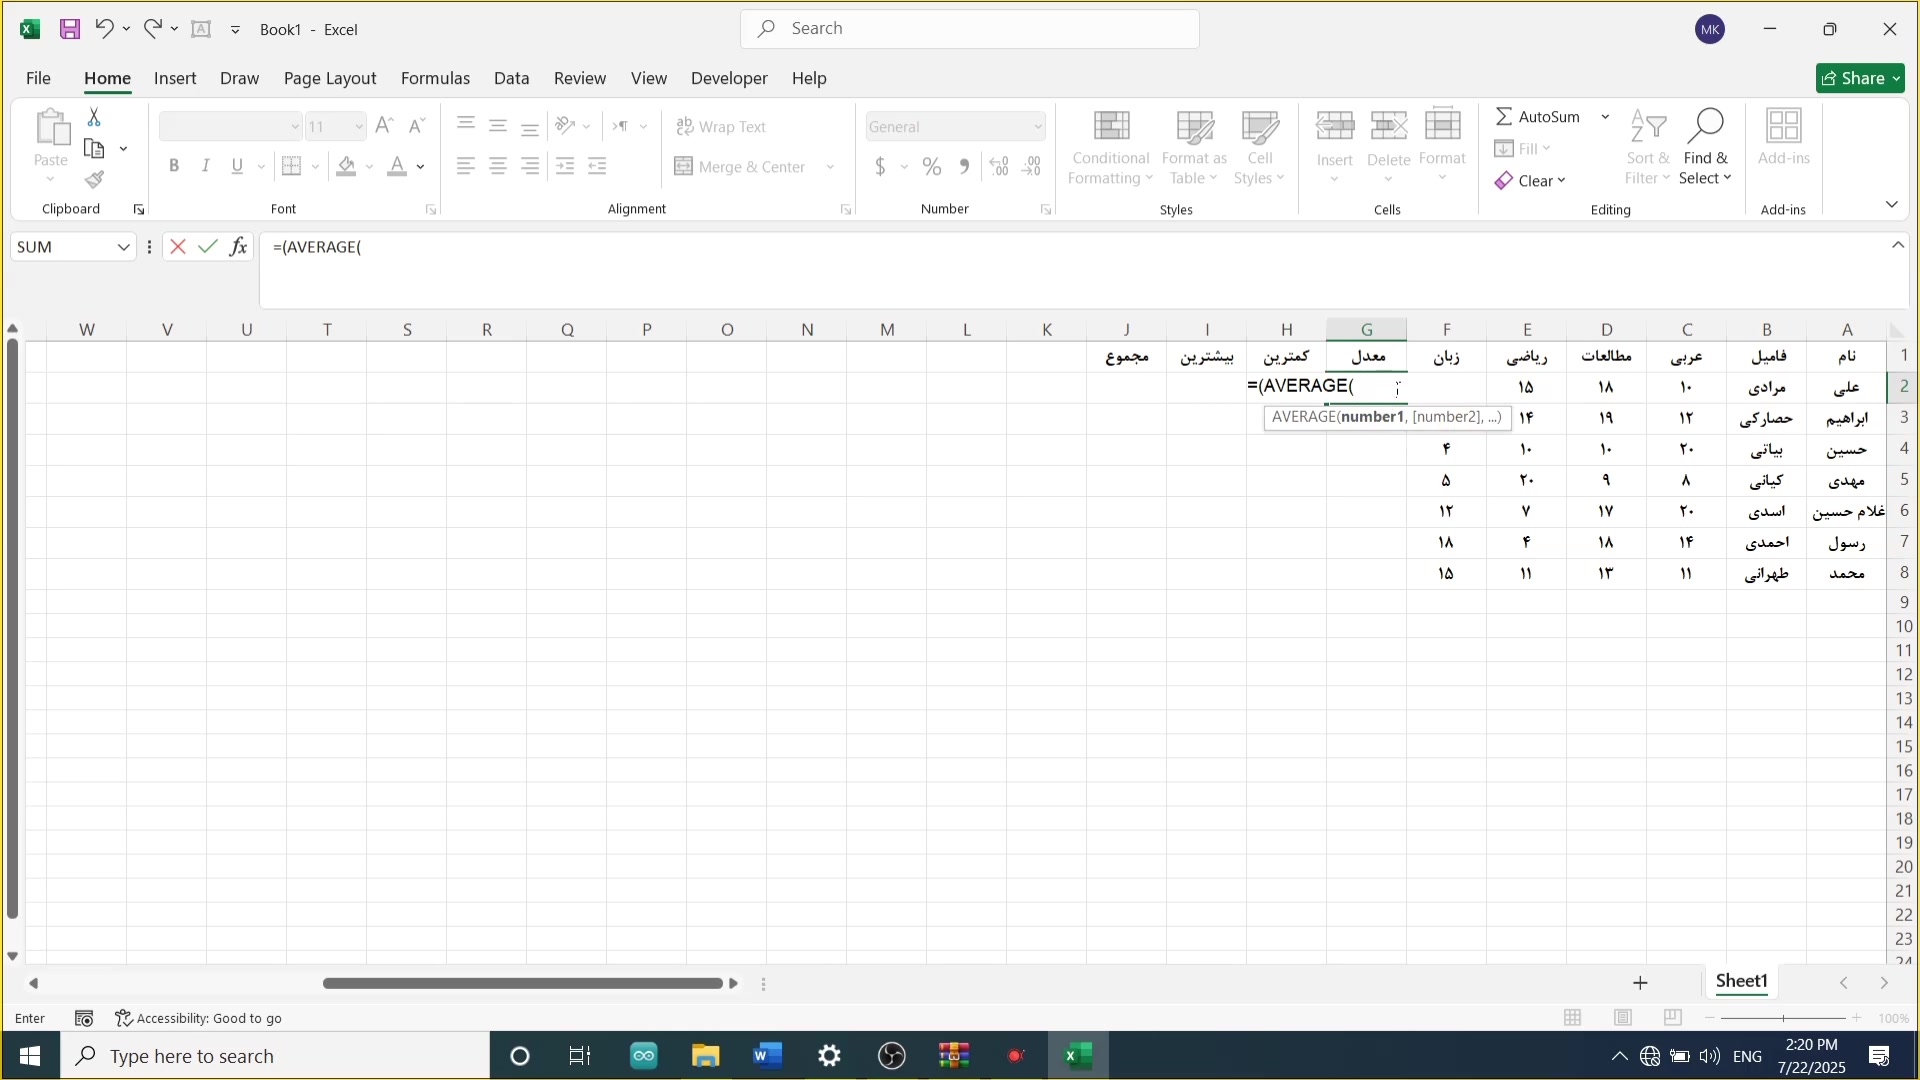Open the Formulas ribbon tab
This screenshot has width=1920, height=1080.
(x=435, y=78)
